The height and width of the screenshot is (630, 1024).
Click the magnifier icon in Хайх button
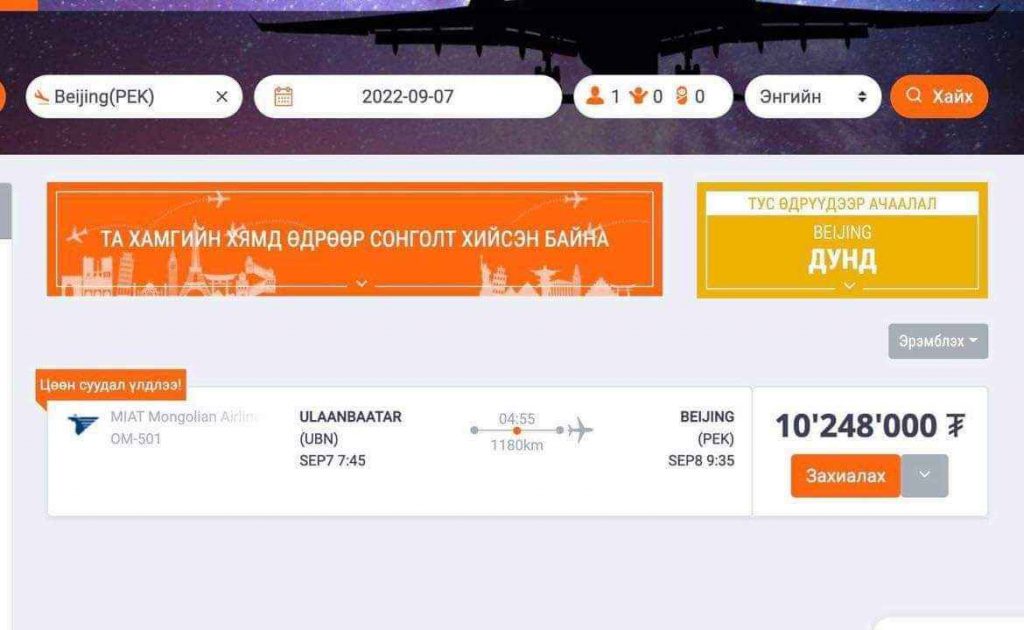[x=914, y=95]
